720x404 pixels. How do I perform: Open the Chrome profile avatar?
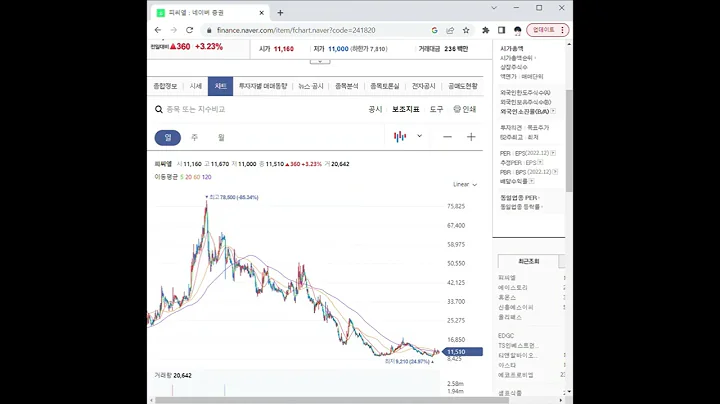[518, 30]
